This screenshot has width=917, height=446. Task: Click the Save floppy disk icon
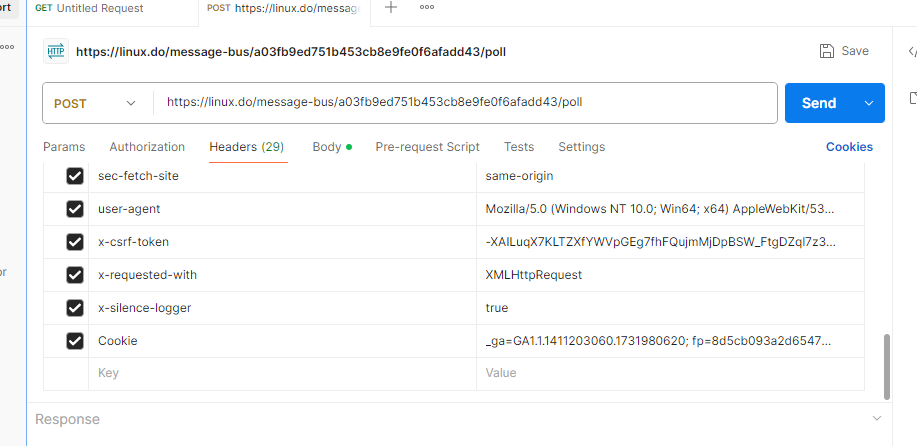tap(827, 51)
